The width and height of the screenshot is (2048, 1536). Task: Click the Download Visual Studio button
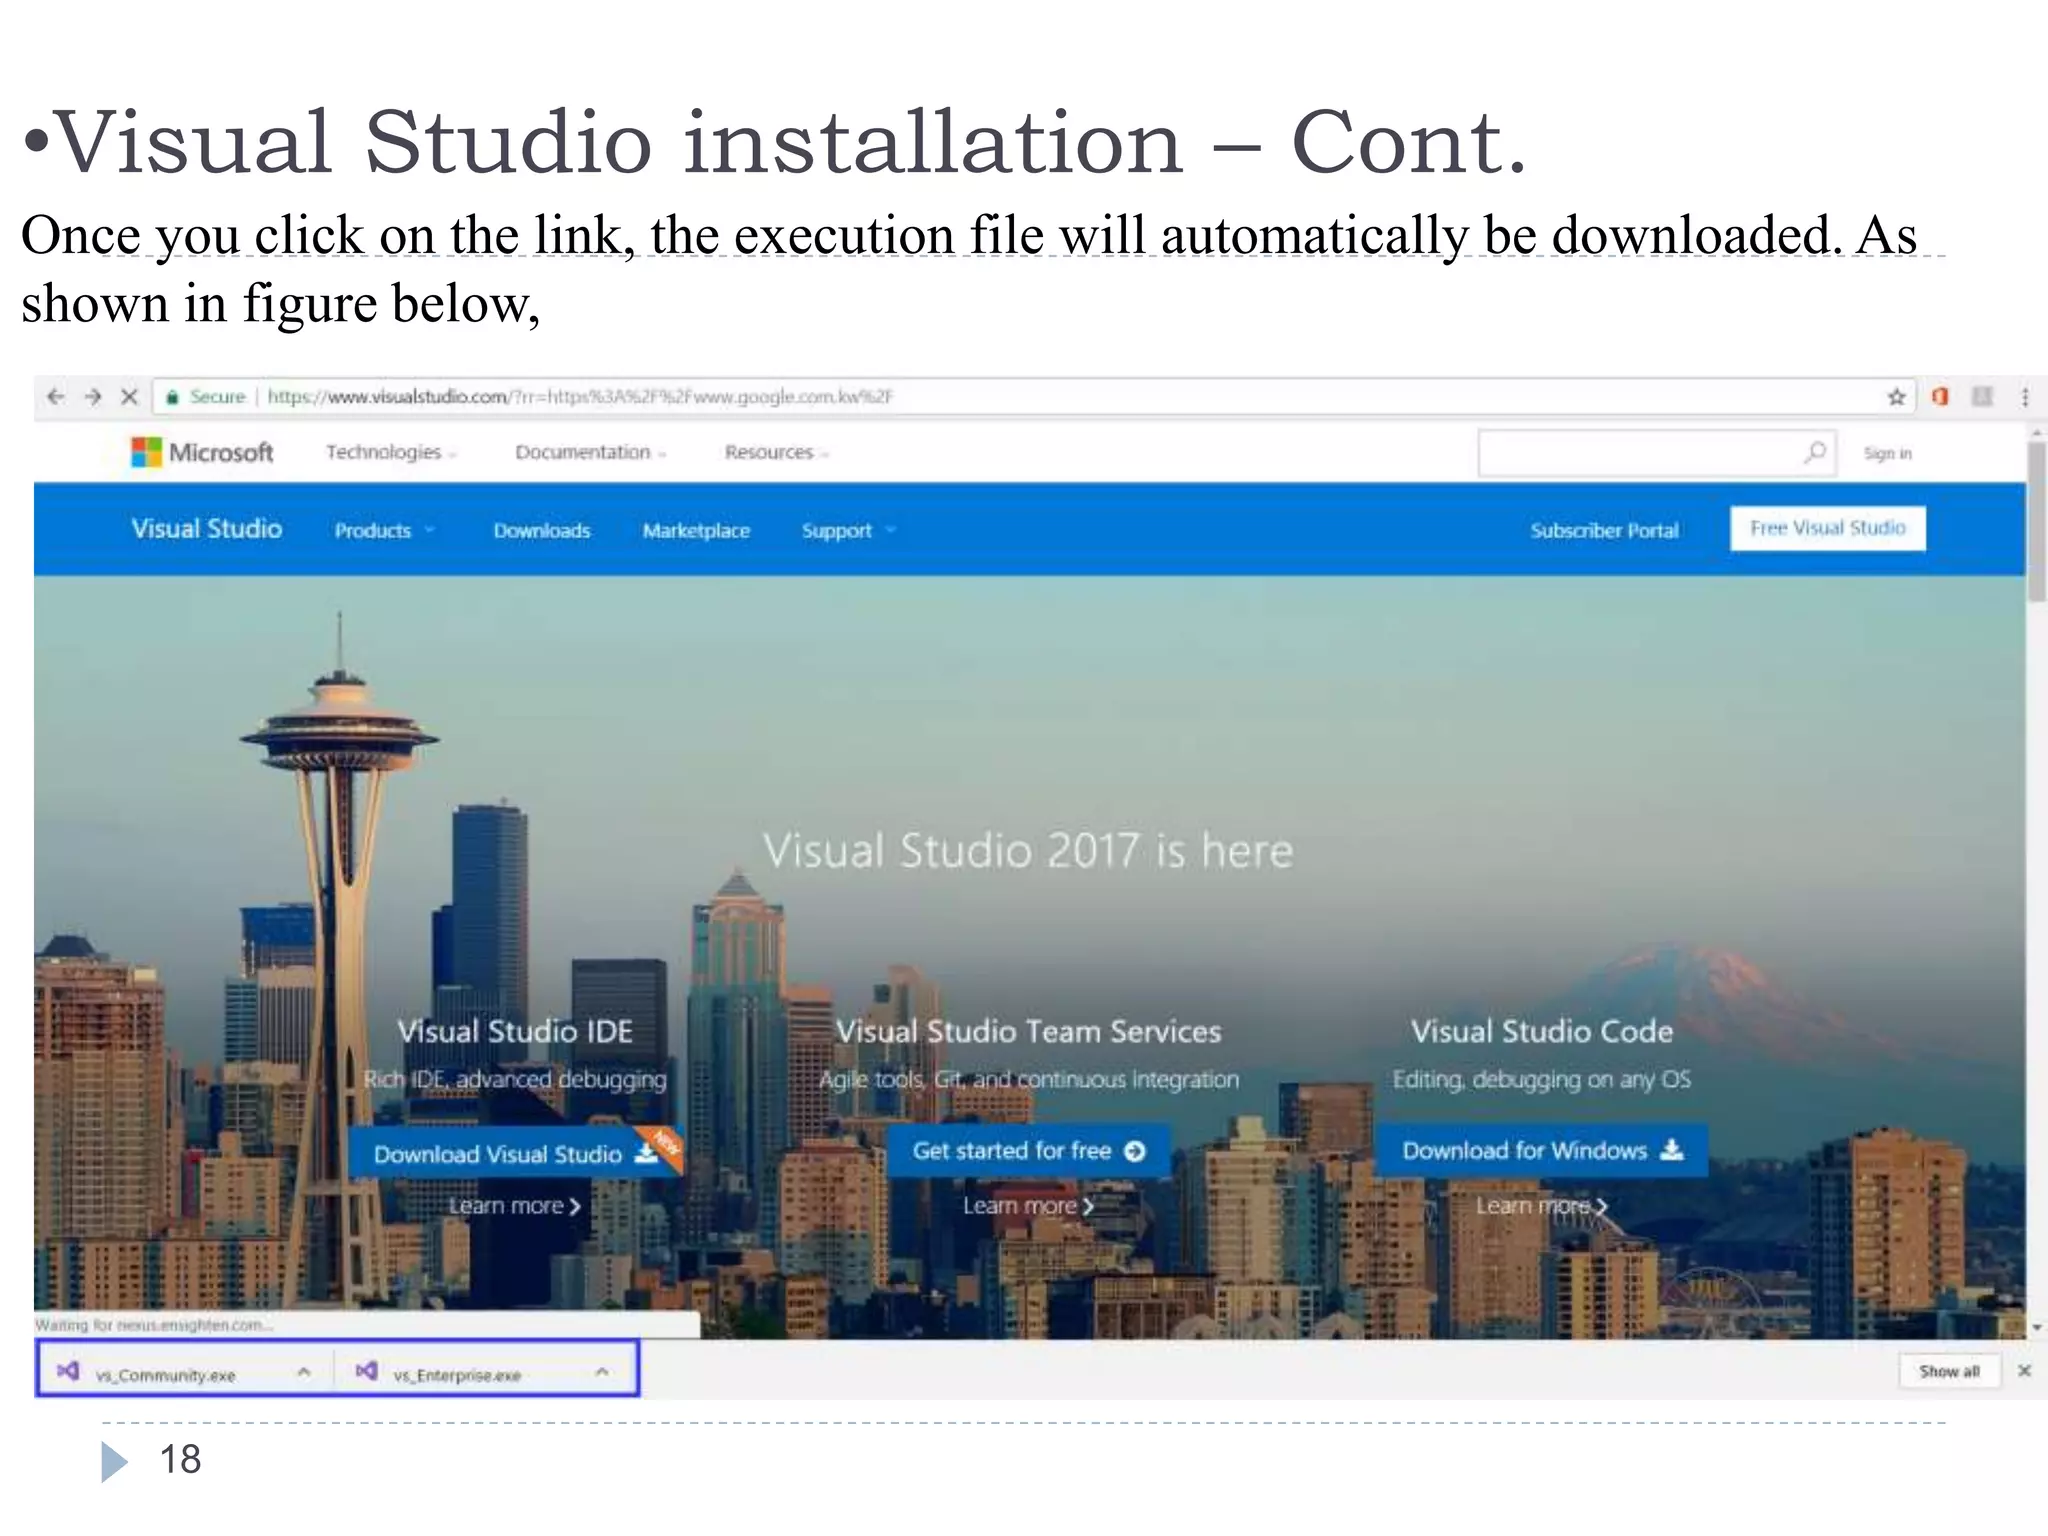[514, 1154]
